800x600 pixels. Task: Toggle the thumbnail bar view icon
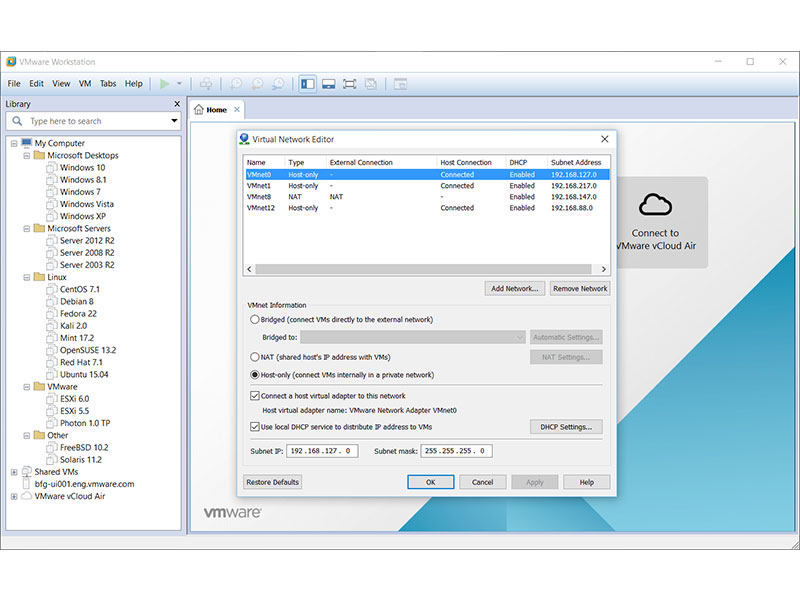pyautogui.click(x=329, y=84)
